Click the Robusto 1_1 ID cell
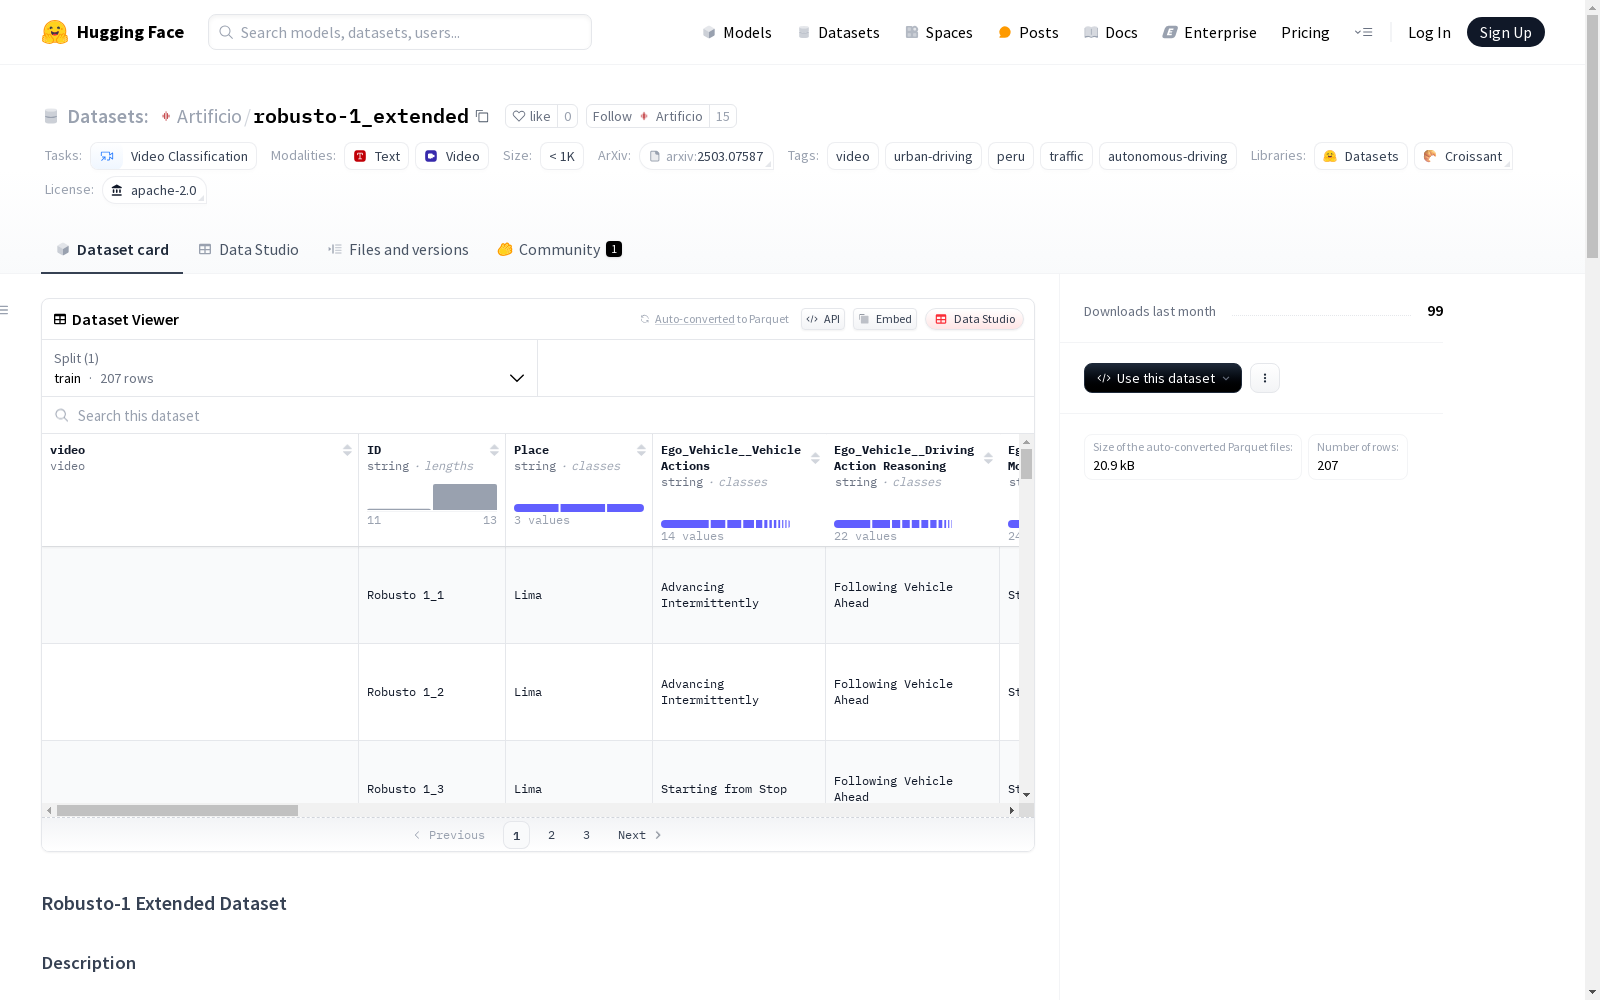1600x1000 pixels. coord(432,595)
